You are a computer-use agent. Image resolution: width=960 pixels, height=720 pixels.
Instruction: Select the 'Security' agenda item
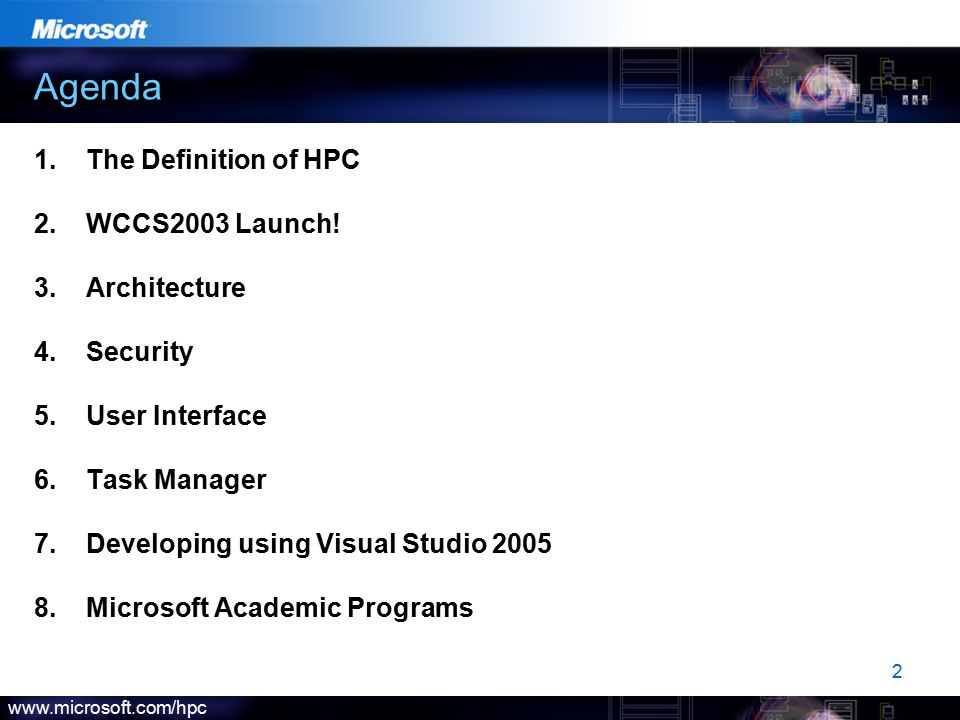140,352
